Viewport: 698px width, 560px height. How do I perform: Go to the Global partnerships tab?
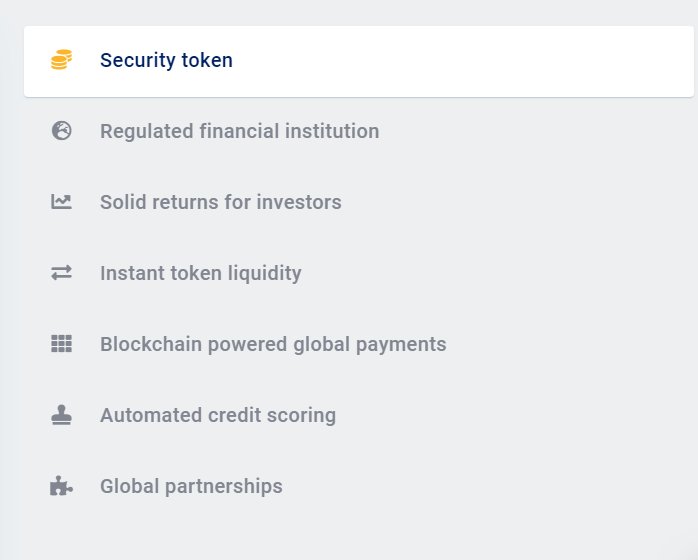point(191,486)
